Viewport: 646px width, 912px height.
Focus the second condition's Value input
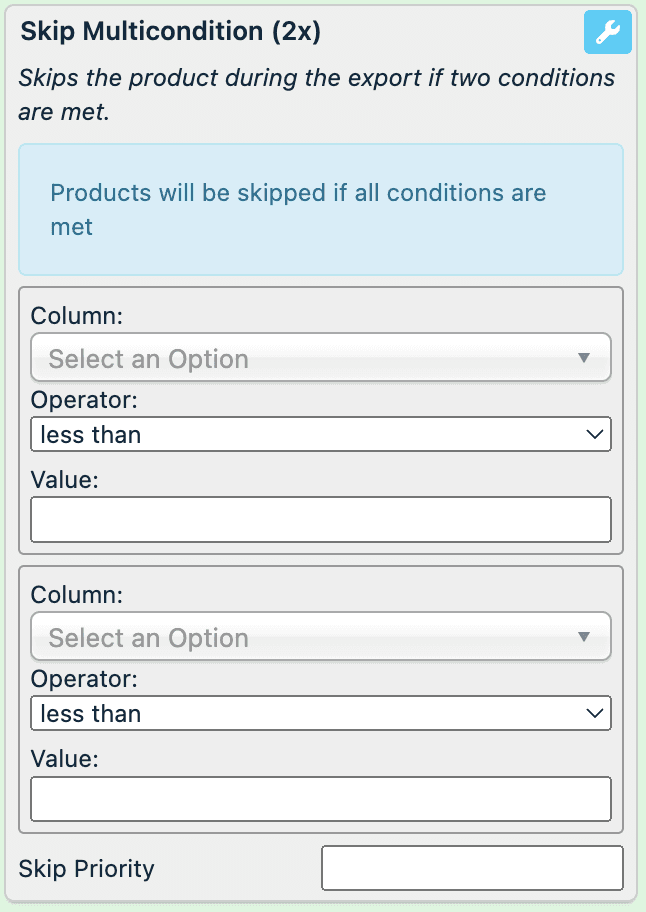[320, 799]
